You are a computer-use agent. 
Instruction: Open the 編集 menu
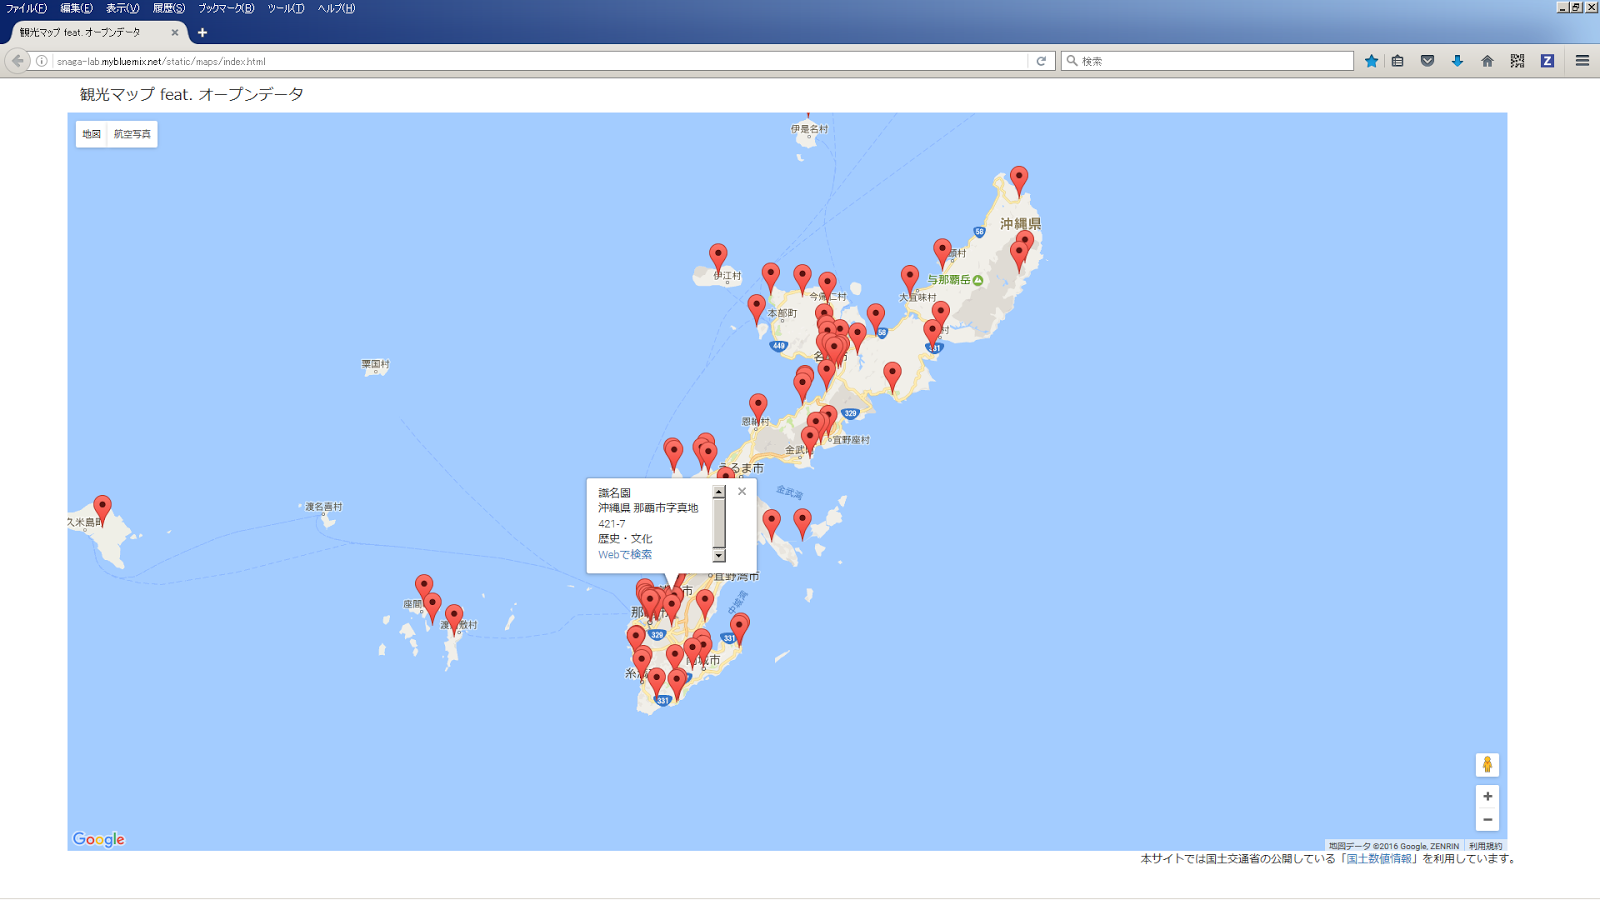(76, 8)
